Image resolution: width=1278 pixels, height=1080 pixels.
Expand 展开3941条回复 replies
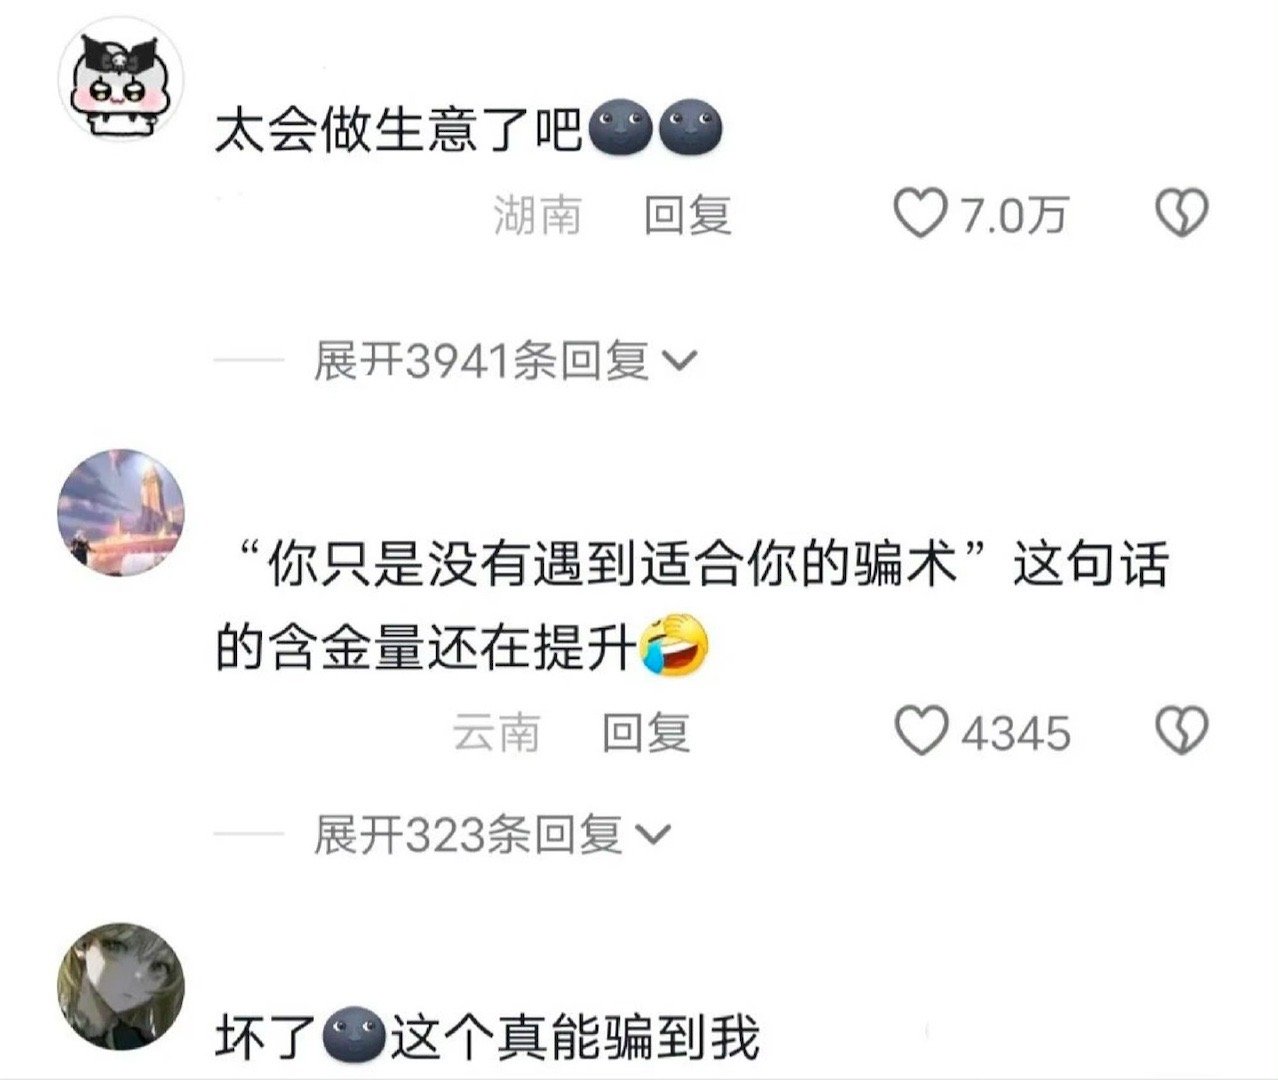[504, 361]
